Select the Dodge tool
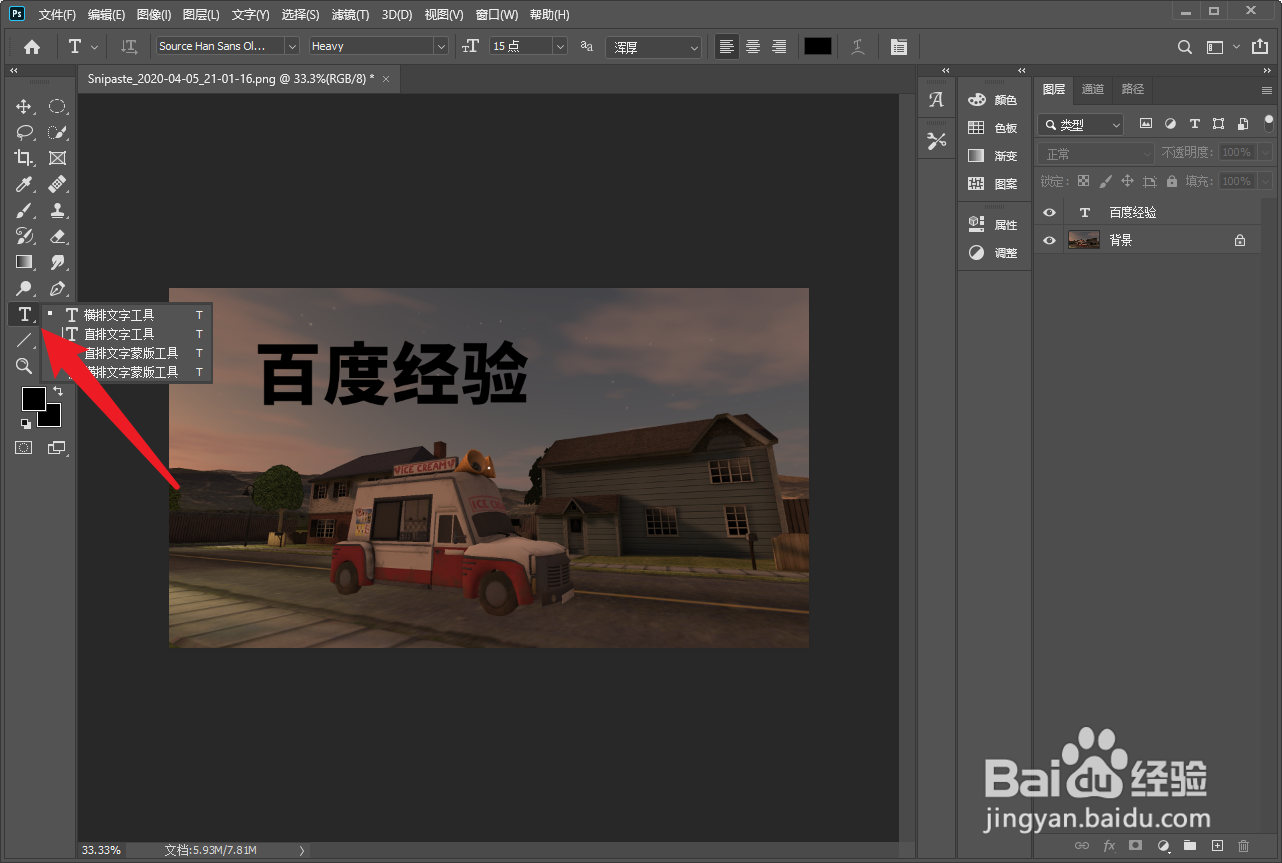The height and width of the screenshot is (863, 1282). (24, 289)
